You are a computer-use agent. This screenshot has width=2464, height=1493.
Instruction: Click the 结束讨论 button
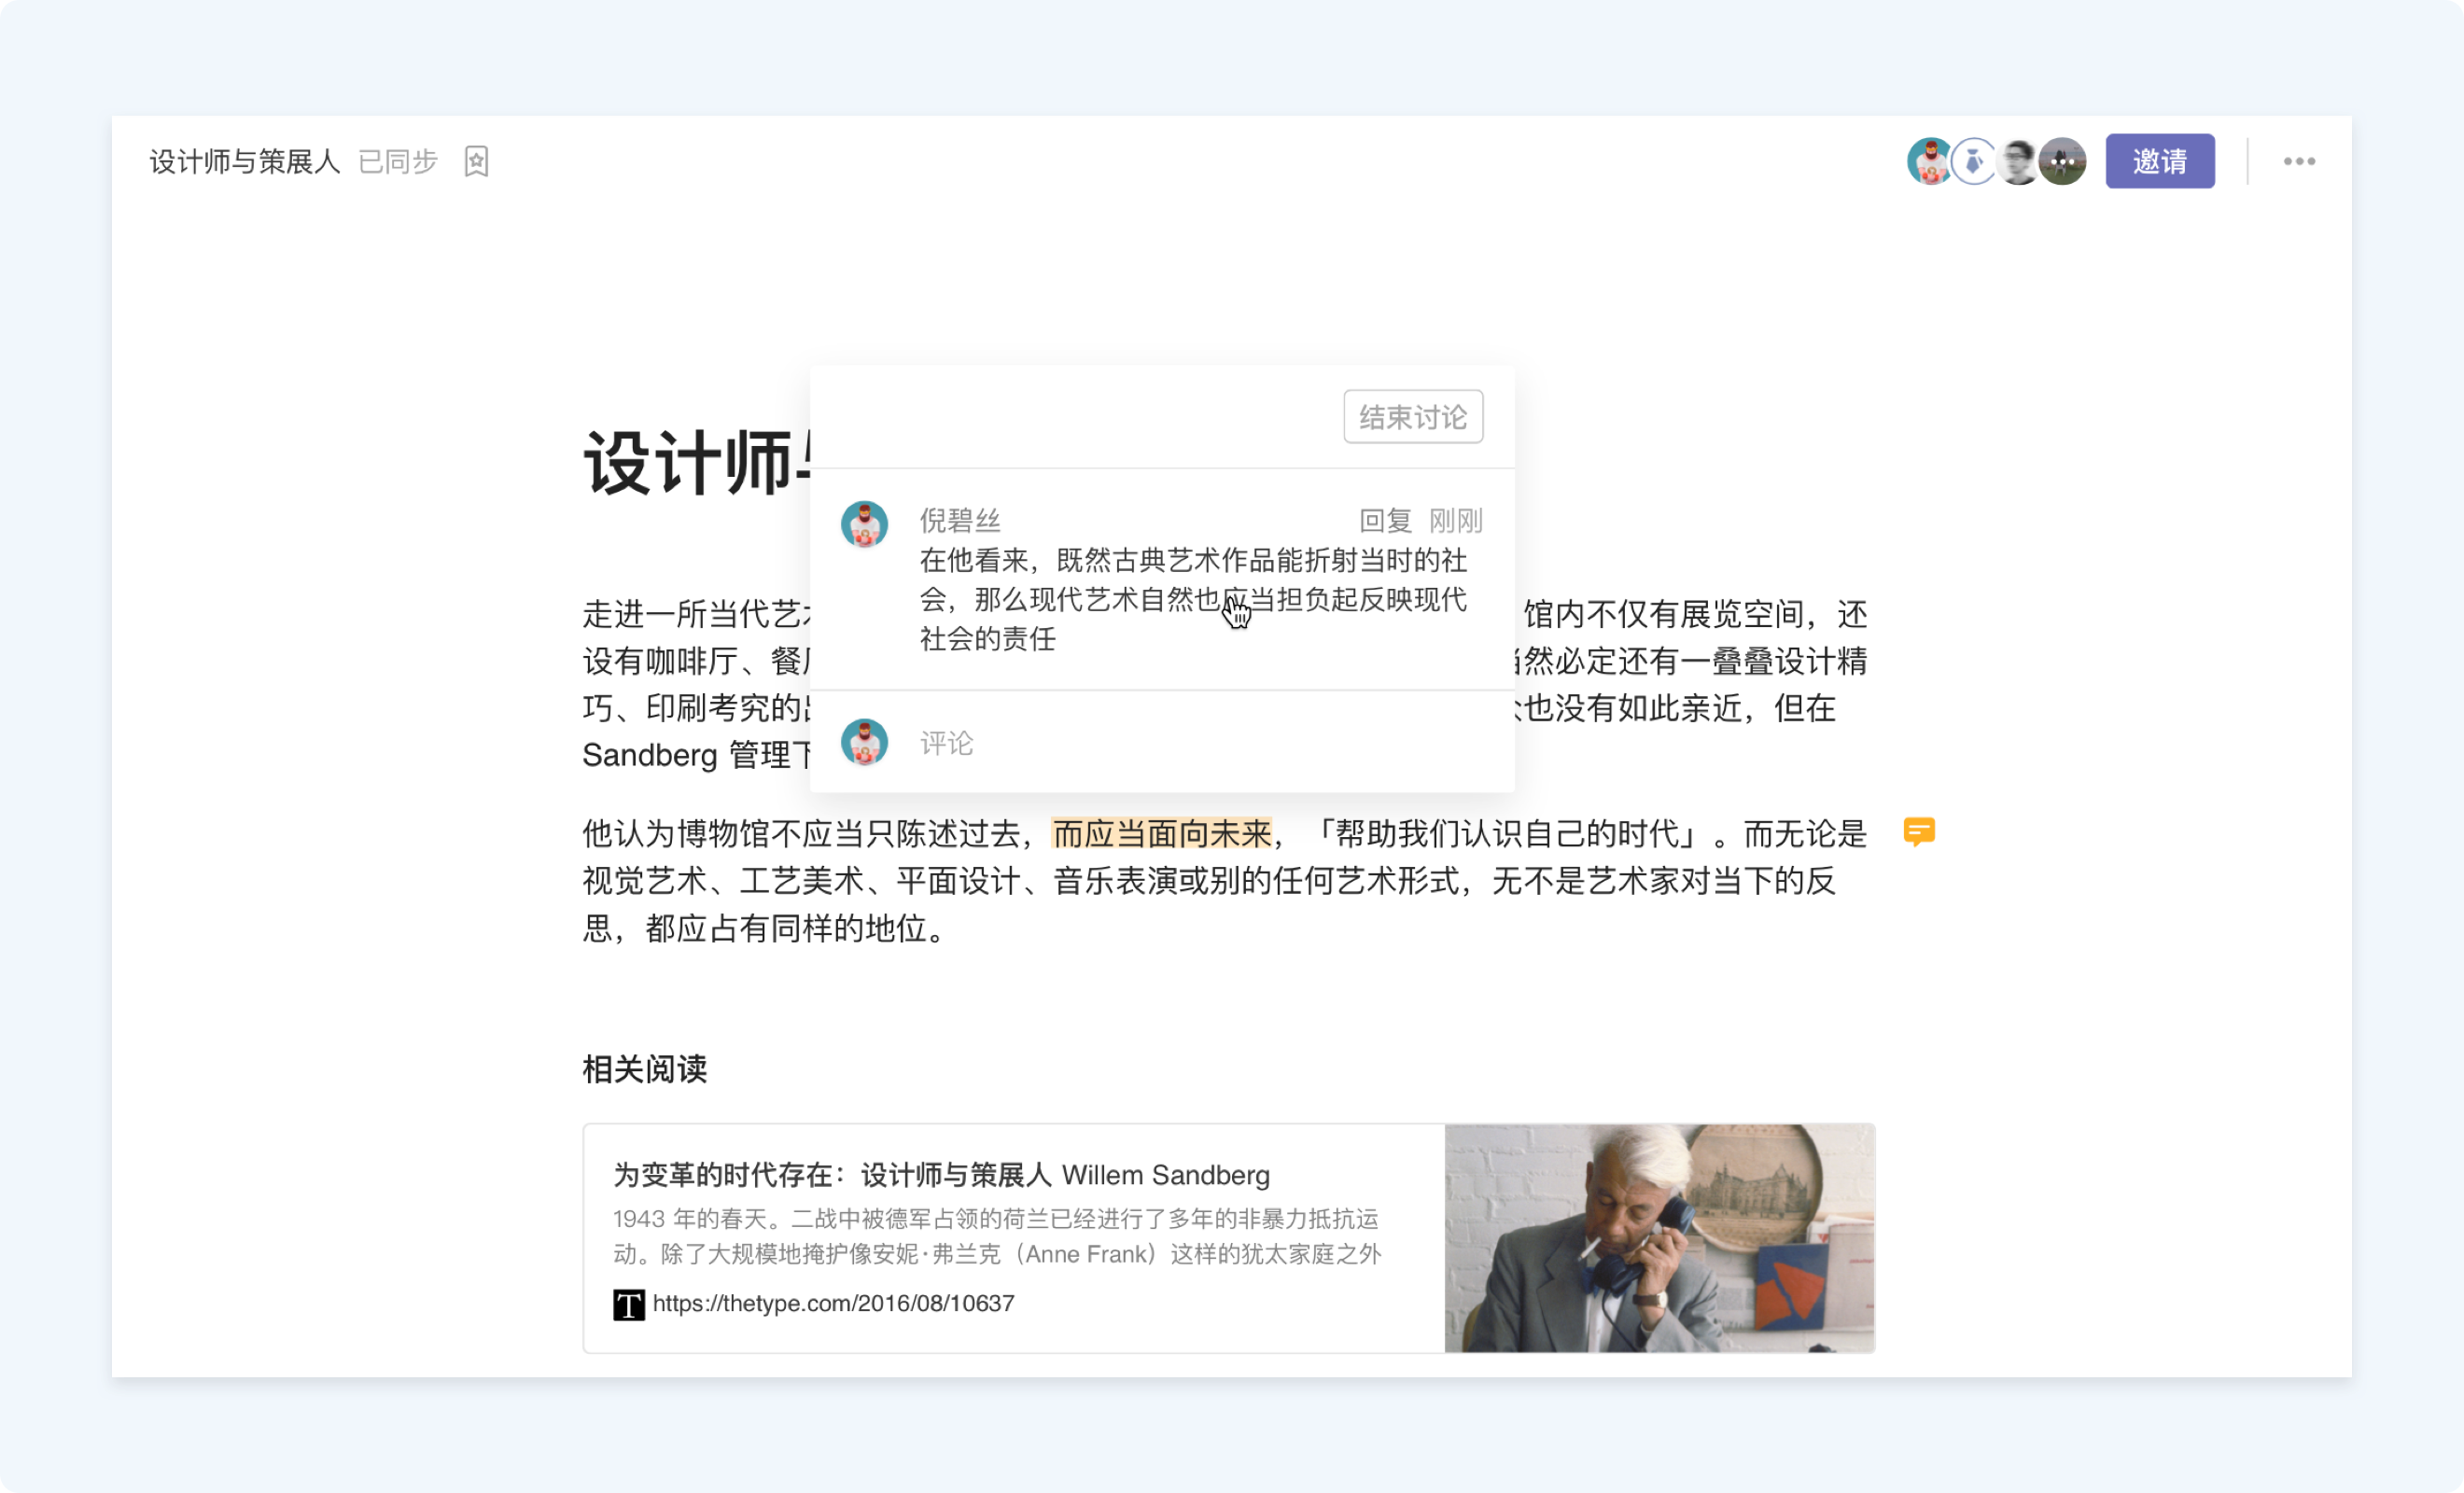1413,416
